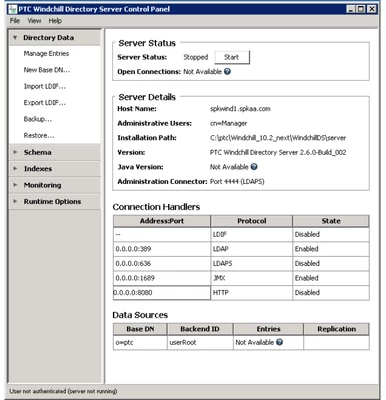The image size is (386, 400).
Task: Click the o=ptc base DN cell
Action: 140,342
